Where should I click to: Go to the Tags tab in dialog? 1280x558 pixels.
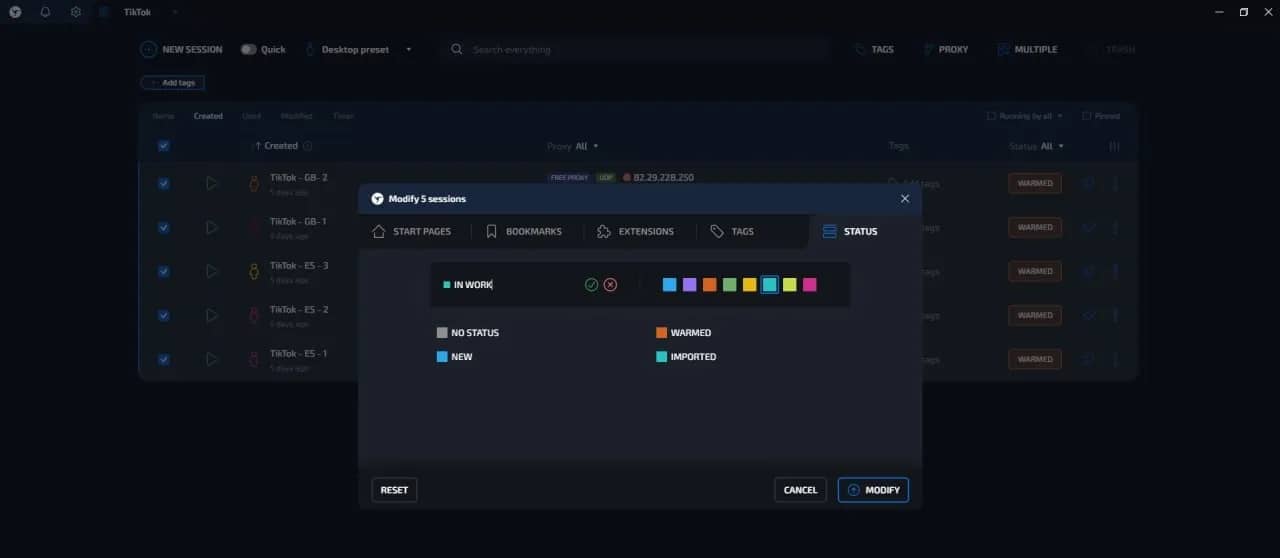click(732, 231)
